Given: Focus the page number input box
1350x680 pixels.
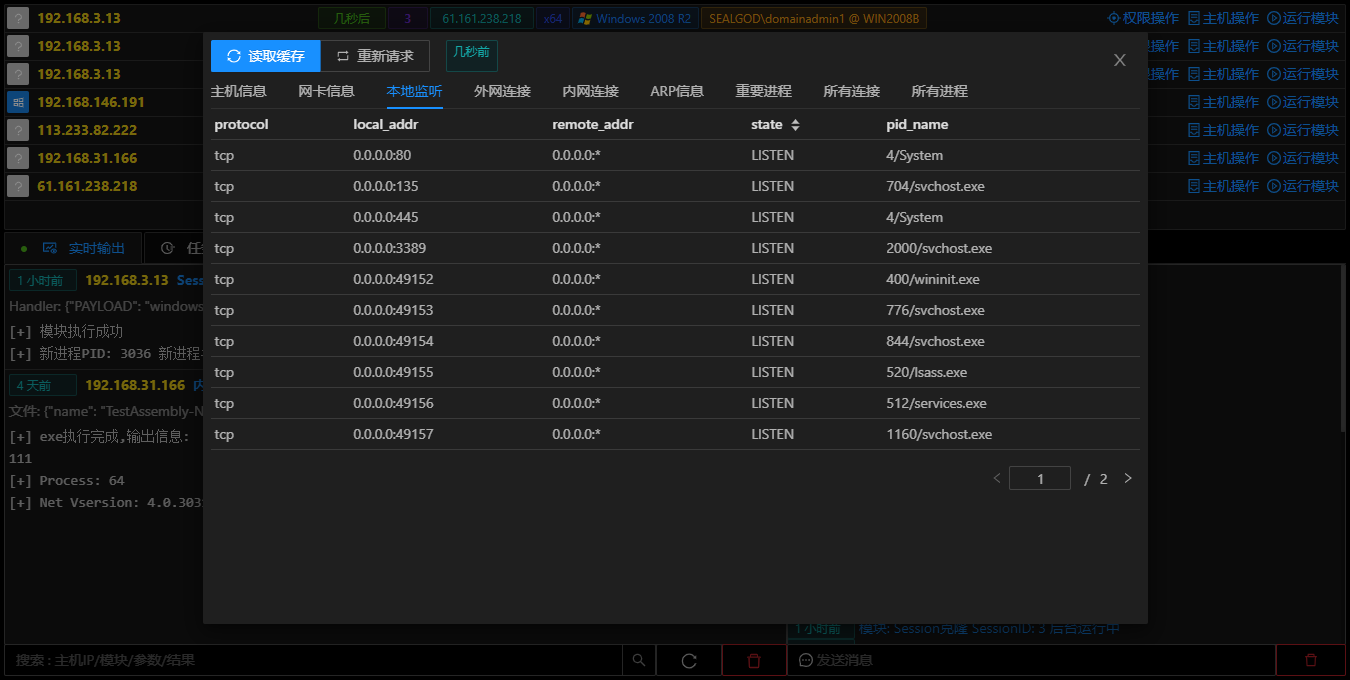Looking at the screenshot, I should click(1040, 478).
